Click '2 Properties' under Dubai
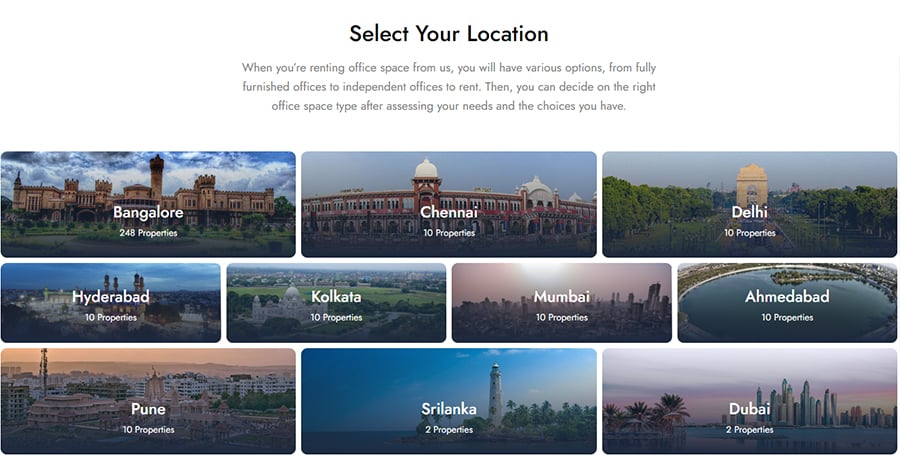The width and height of the screenshot is (900, 460). [749, 430]
